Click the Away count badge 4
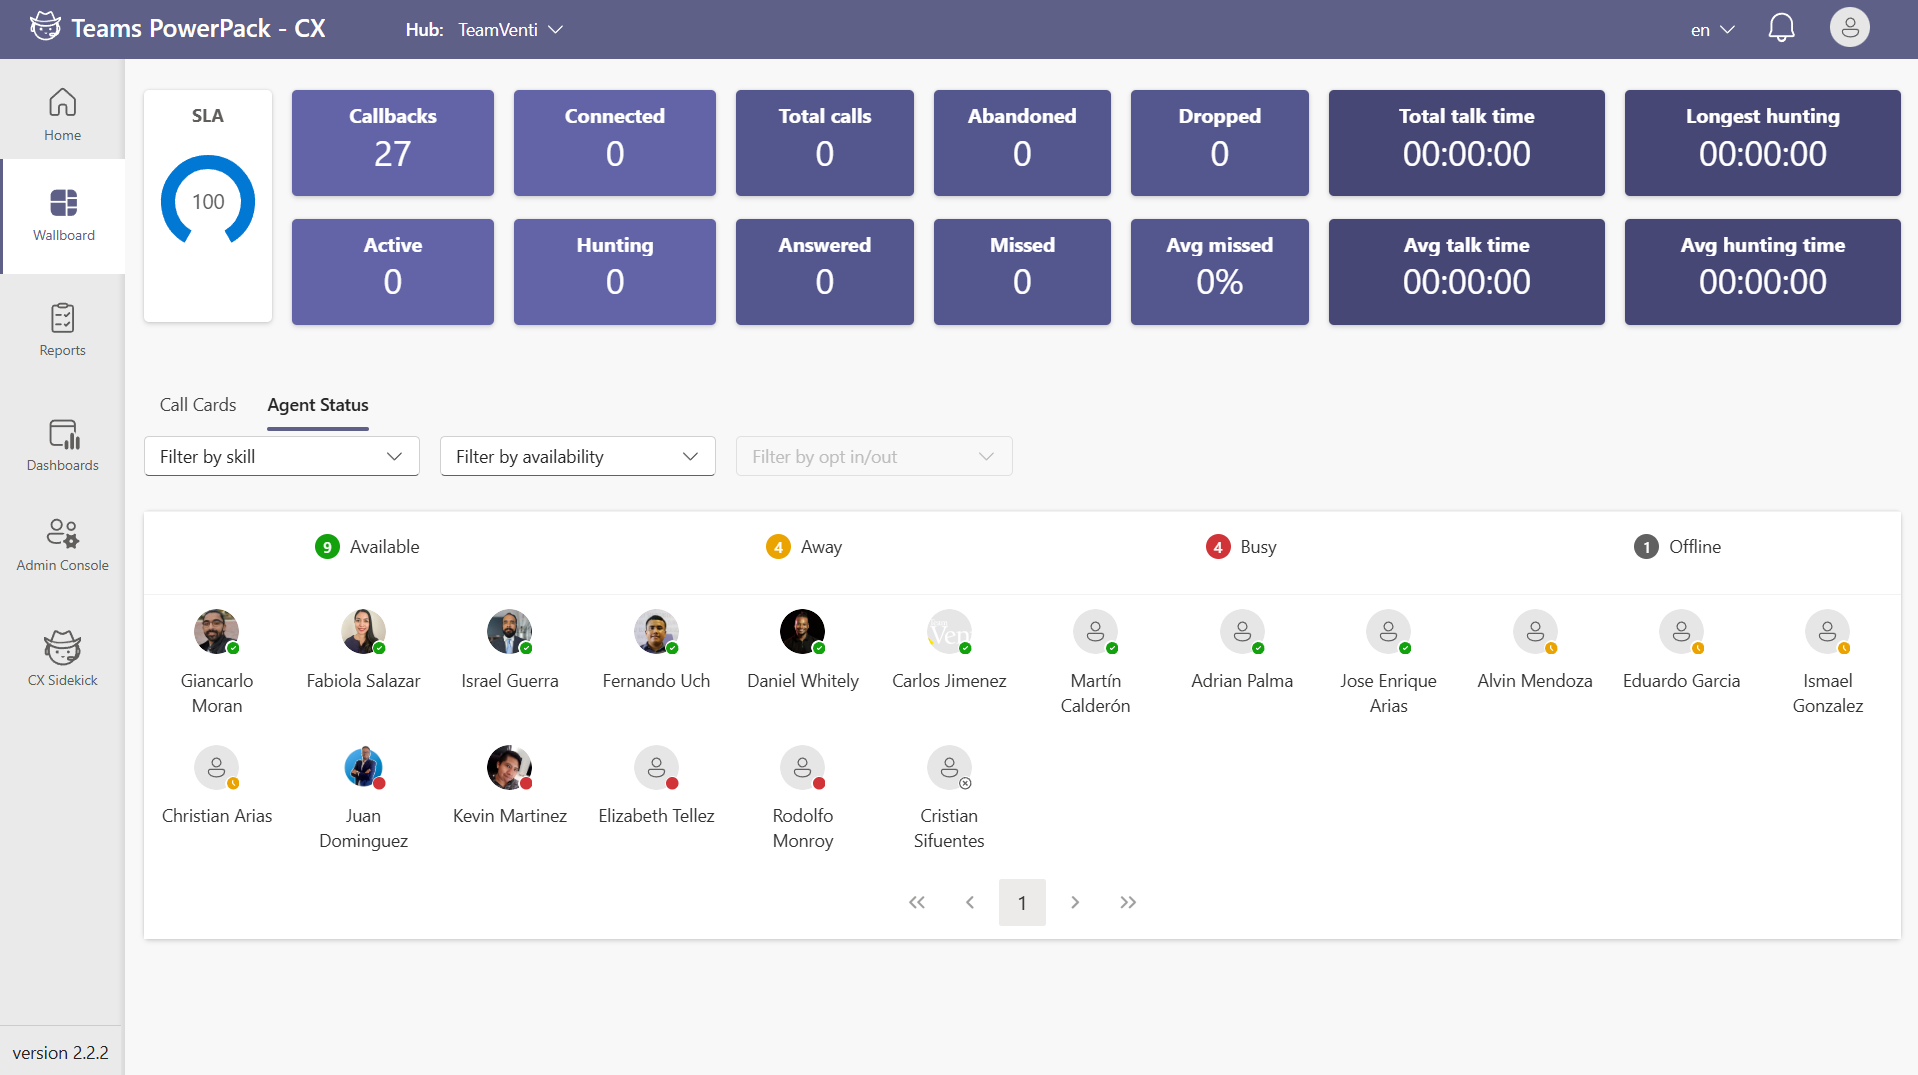Viewport: 1918px width, 1075px height. (778, 547)
